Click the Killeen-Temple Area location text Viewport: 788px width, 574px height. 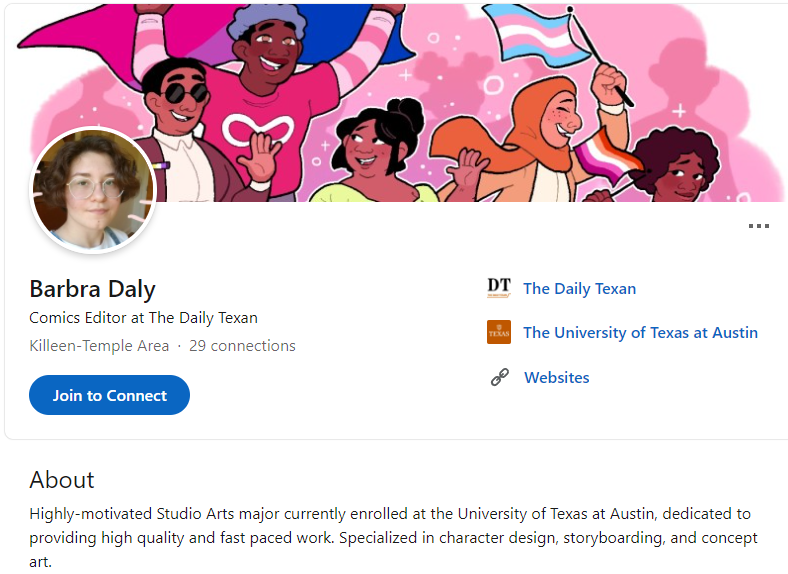[99, 346]
